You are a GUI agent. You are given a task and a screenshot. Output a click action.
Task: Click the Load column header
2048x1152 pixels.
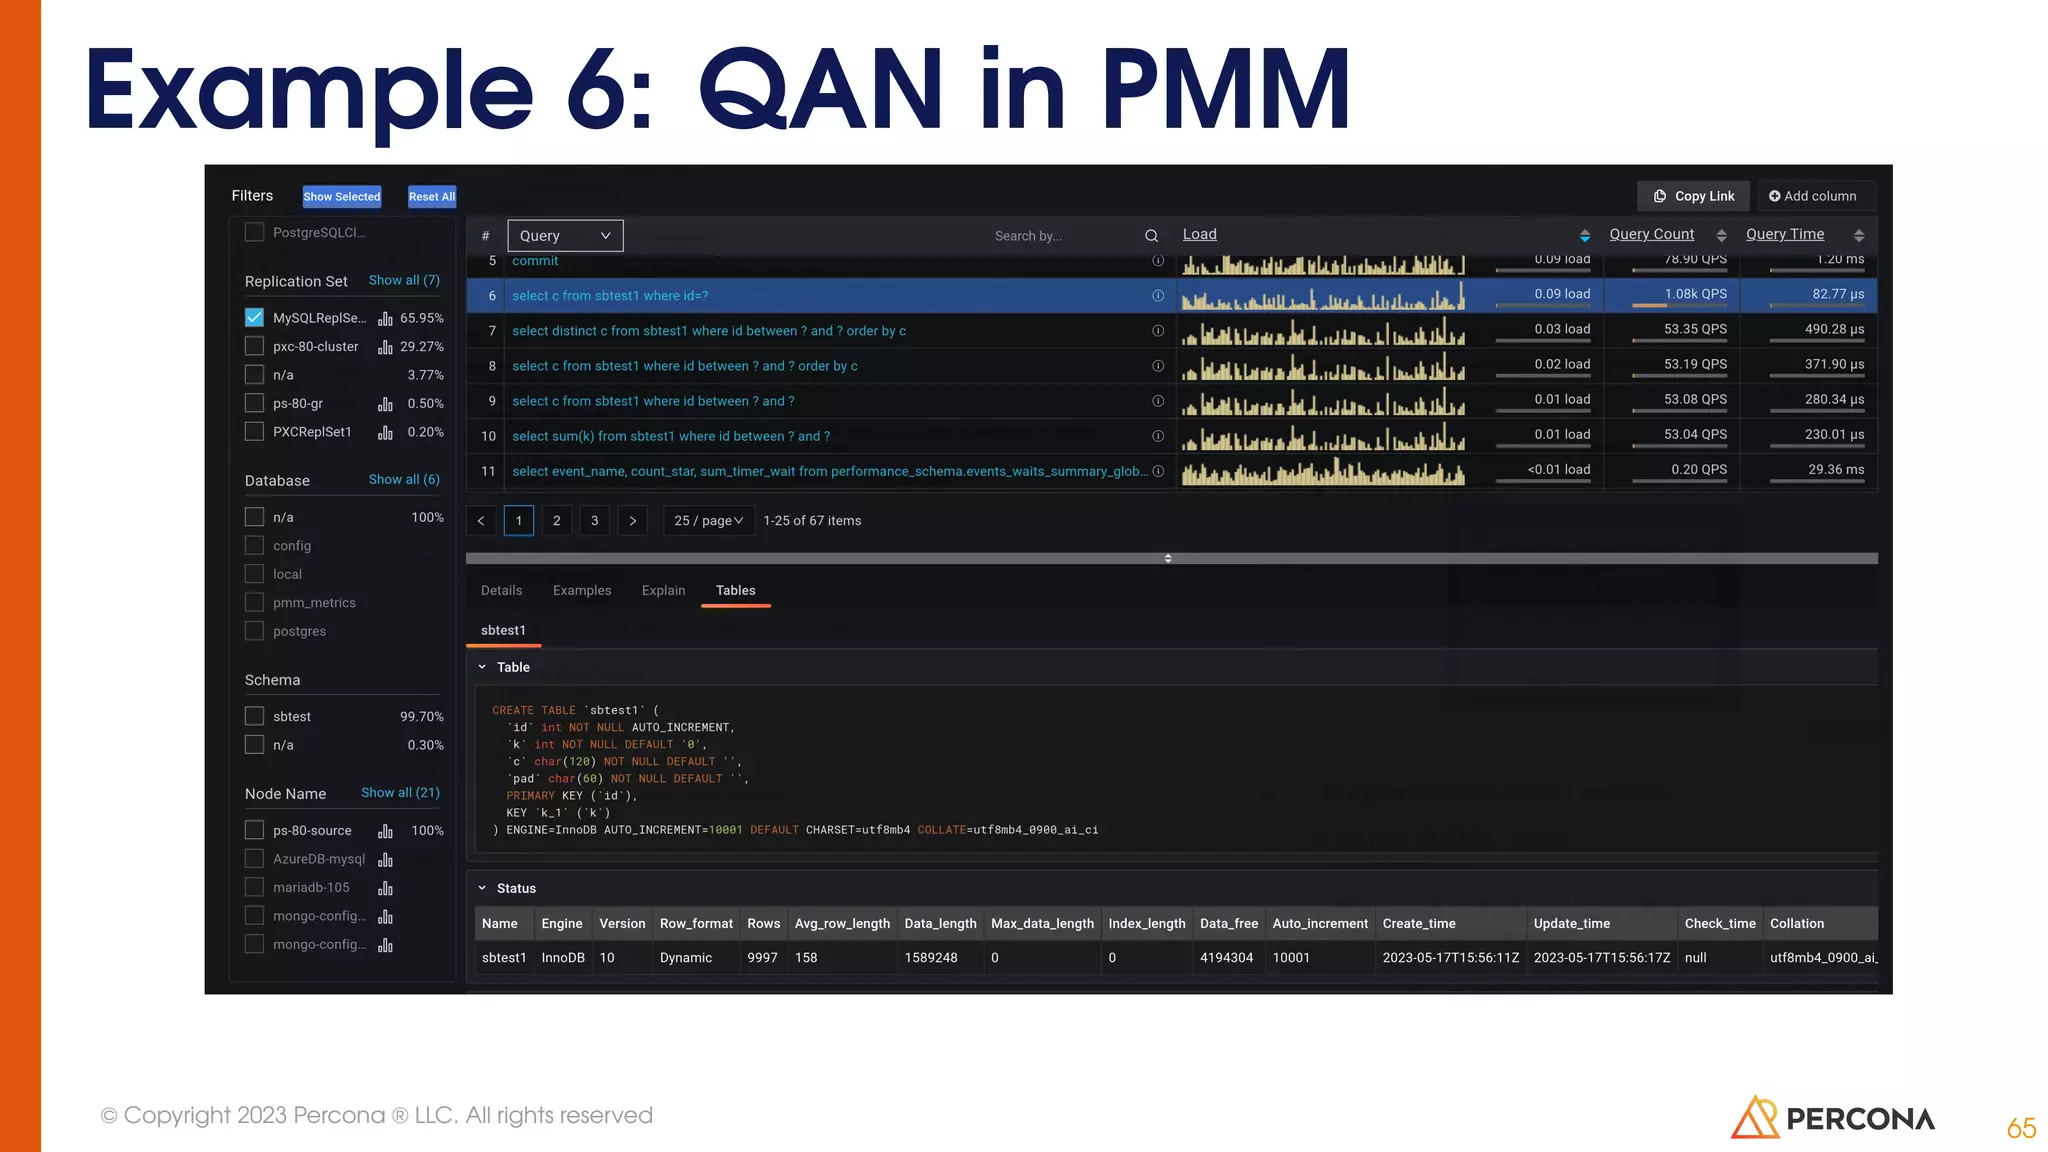point(1199,235)
